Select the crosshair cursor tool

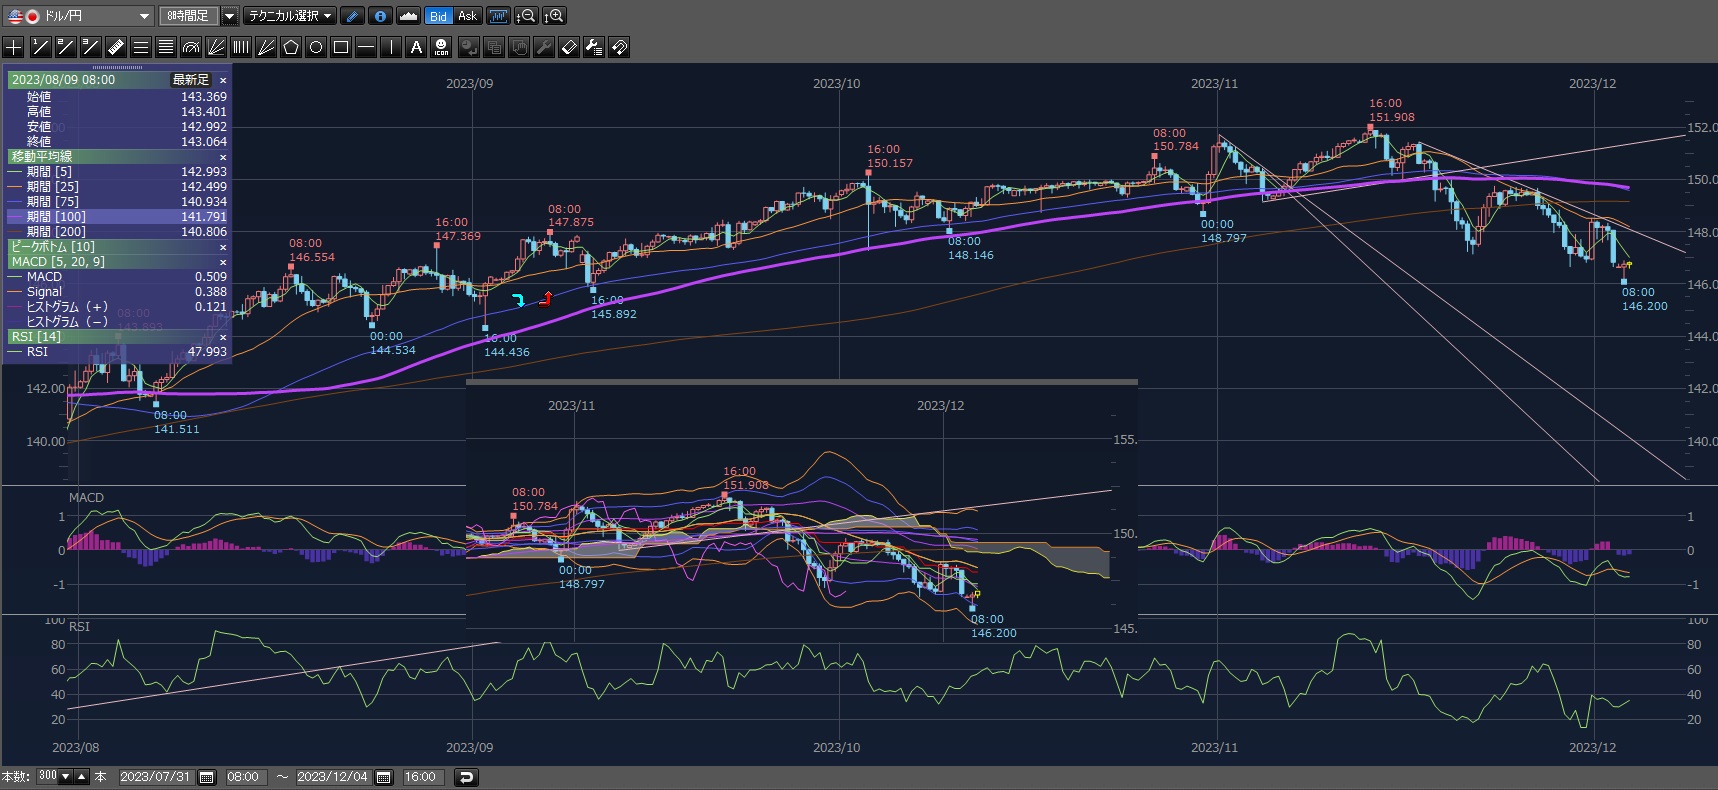click(x=14, y=47)
